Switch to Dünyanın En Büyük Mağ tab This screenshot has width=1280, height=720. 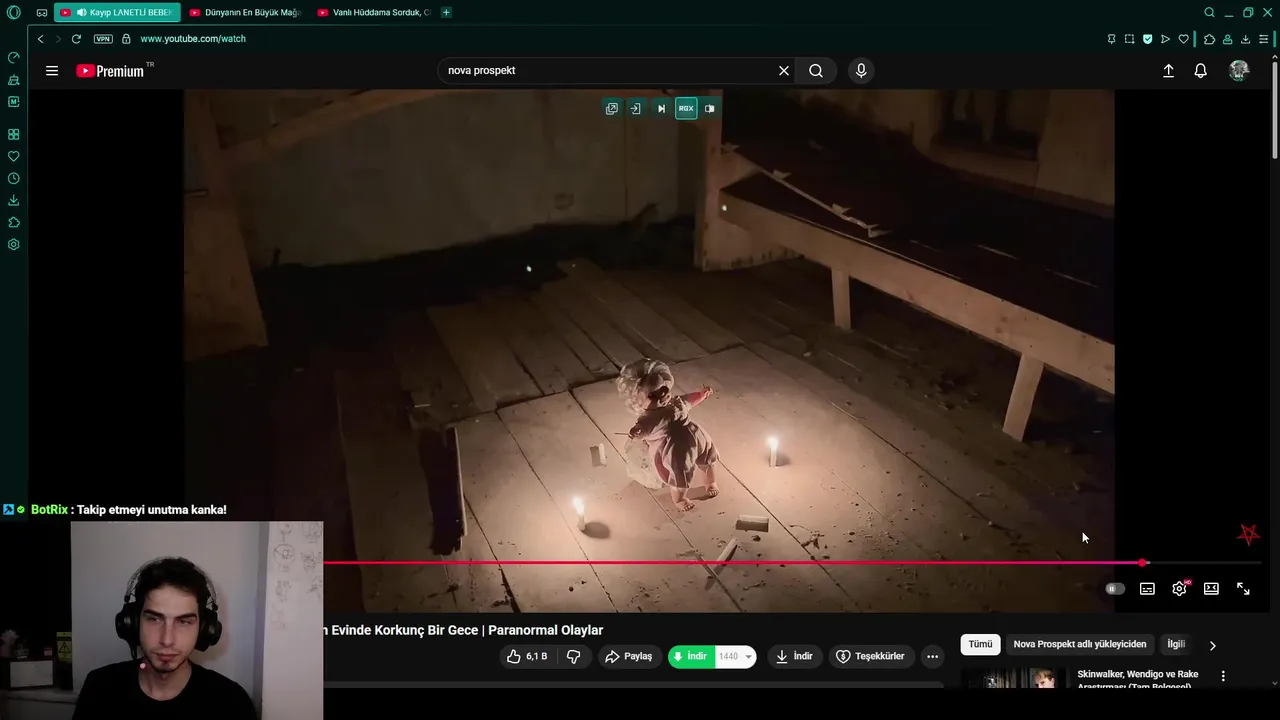click(x=244, y=13)
